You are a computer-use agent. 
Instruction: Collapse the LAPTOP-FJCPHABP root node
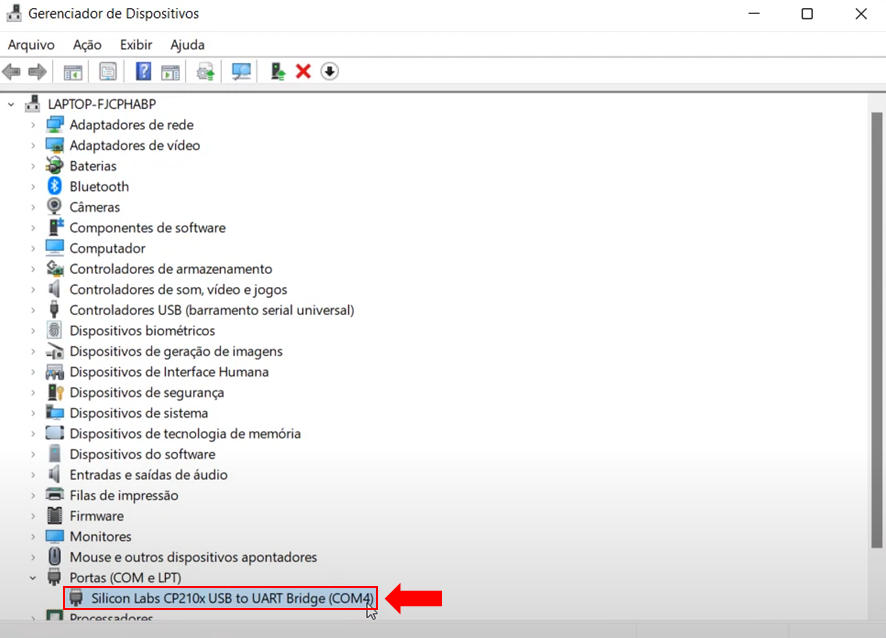11,105
